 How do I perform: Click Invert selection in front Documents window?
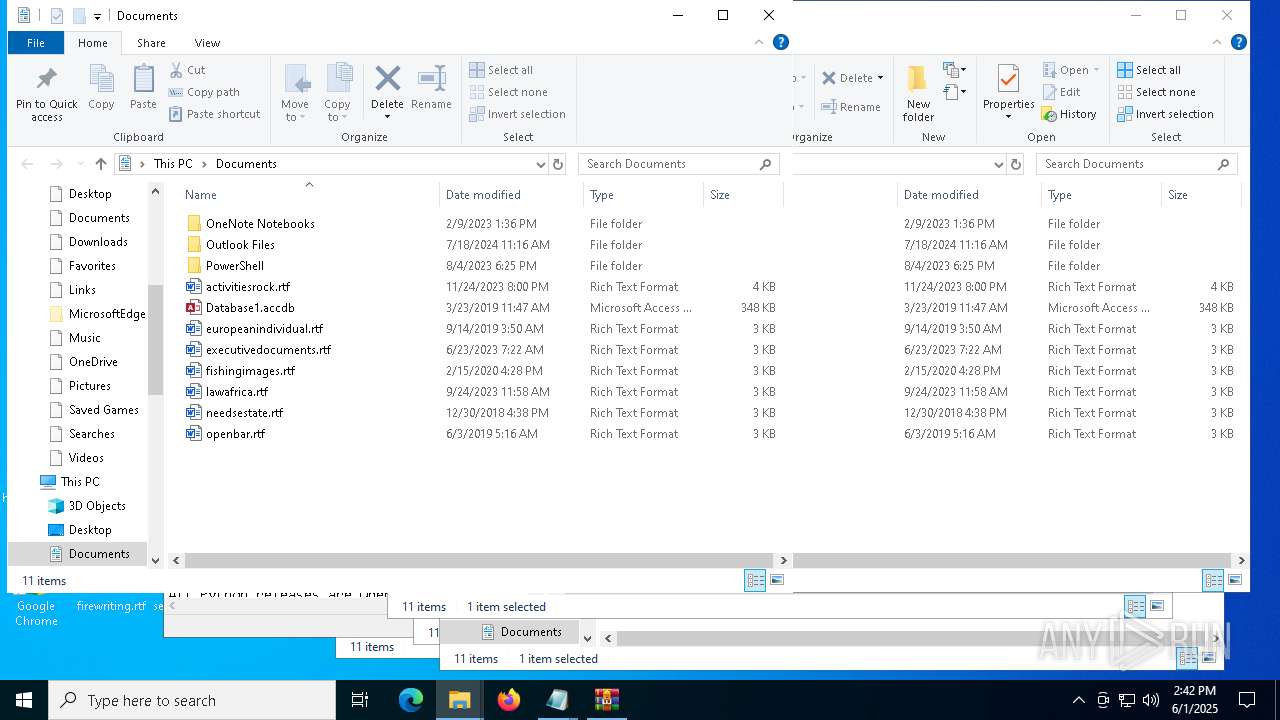coord(518,114)
